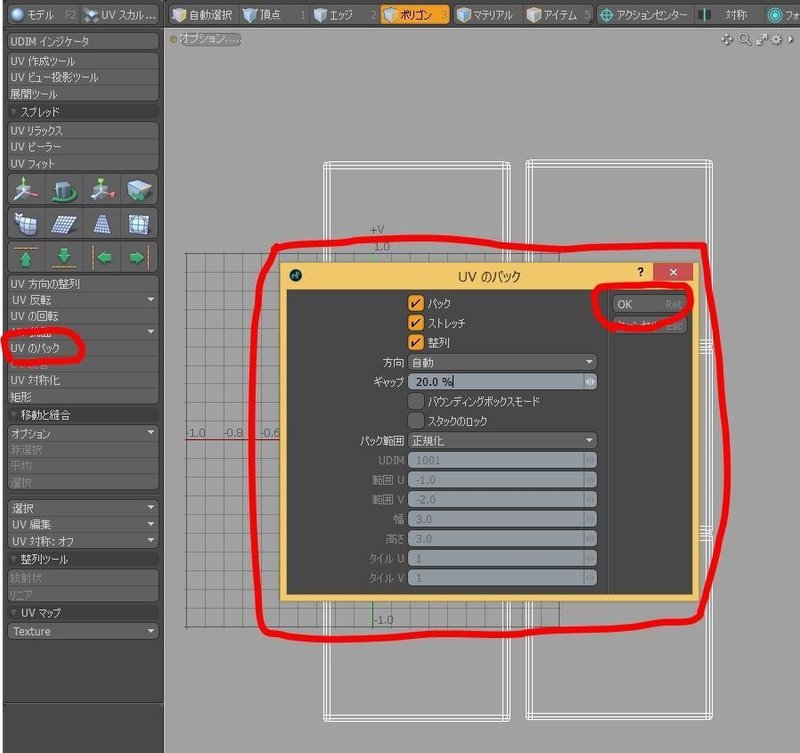
Task: Open the 方向 dropdown set to 自動
Action: point(502,362)
